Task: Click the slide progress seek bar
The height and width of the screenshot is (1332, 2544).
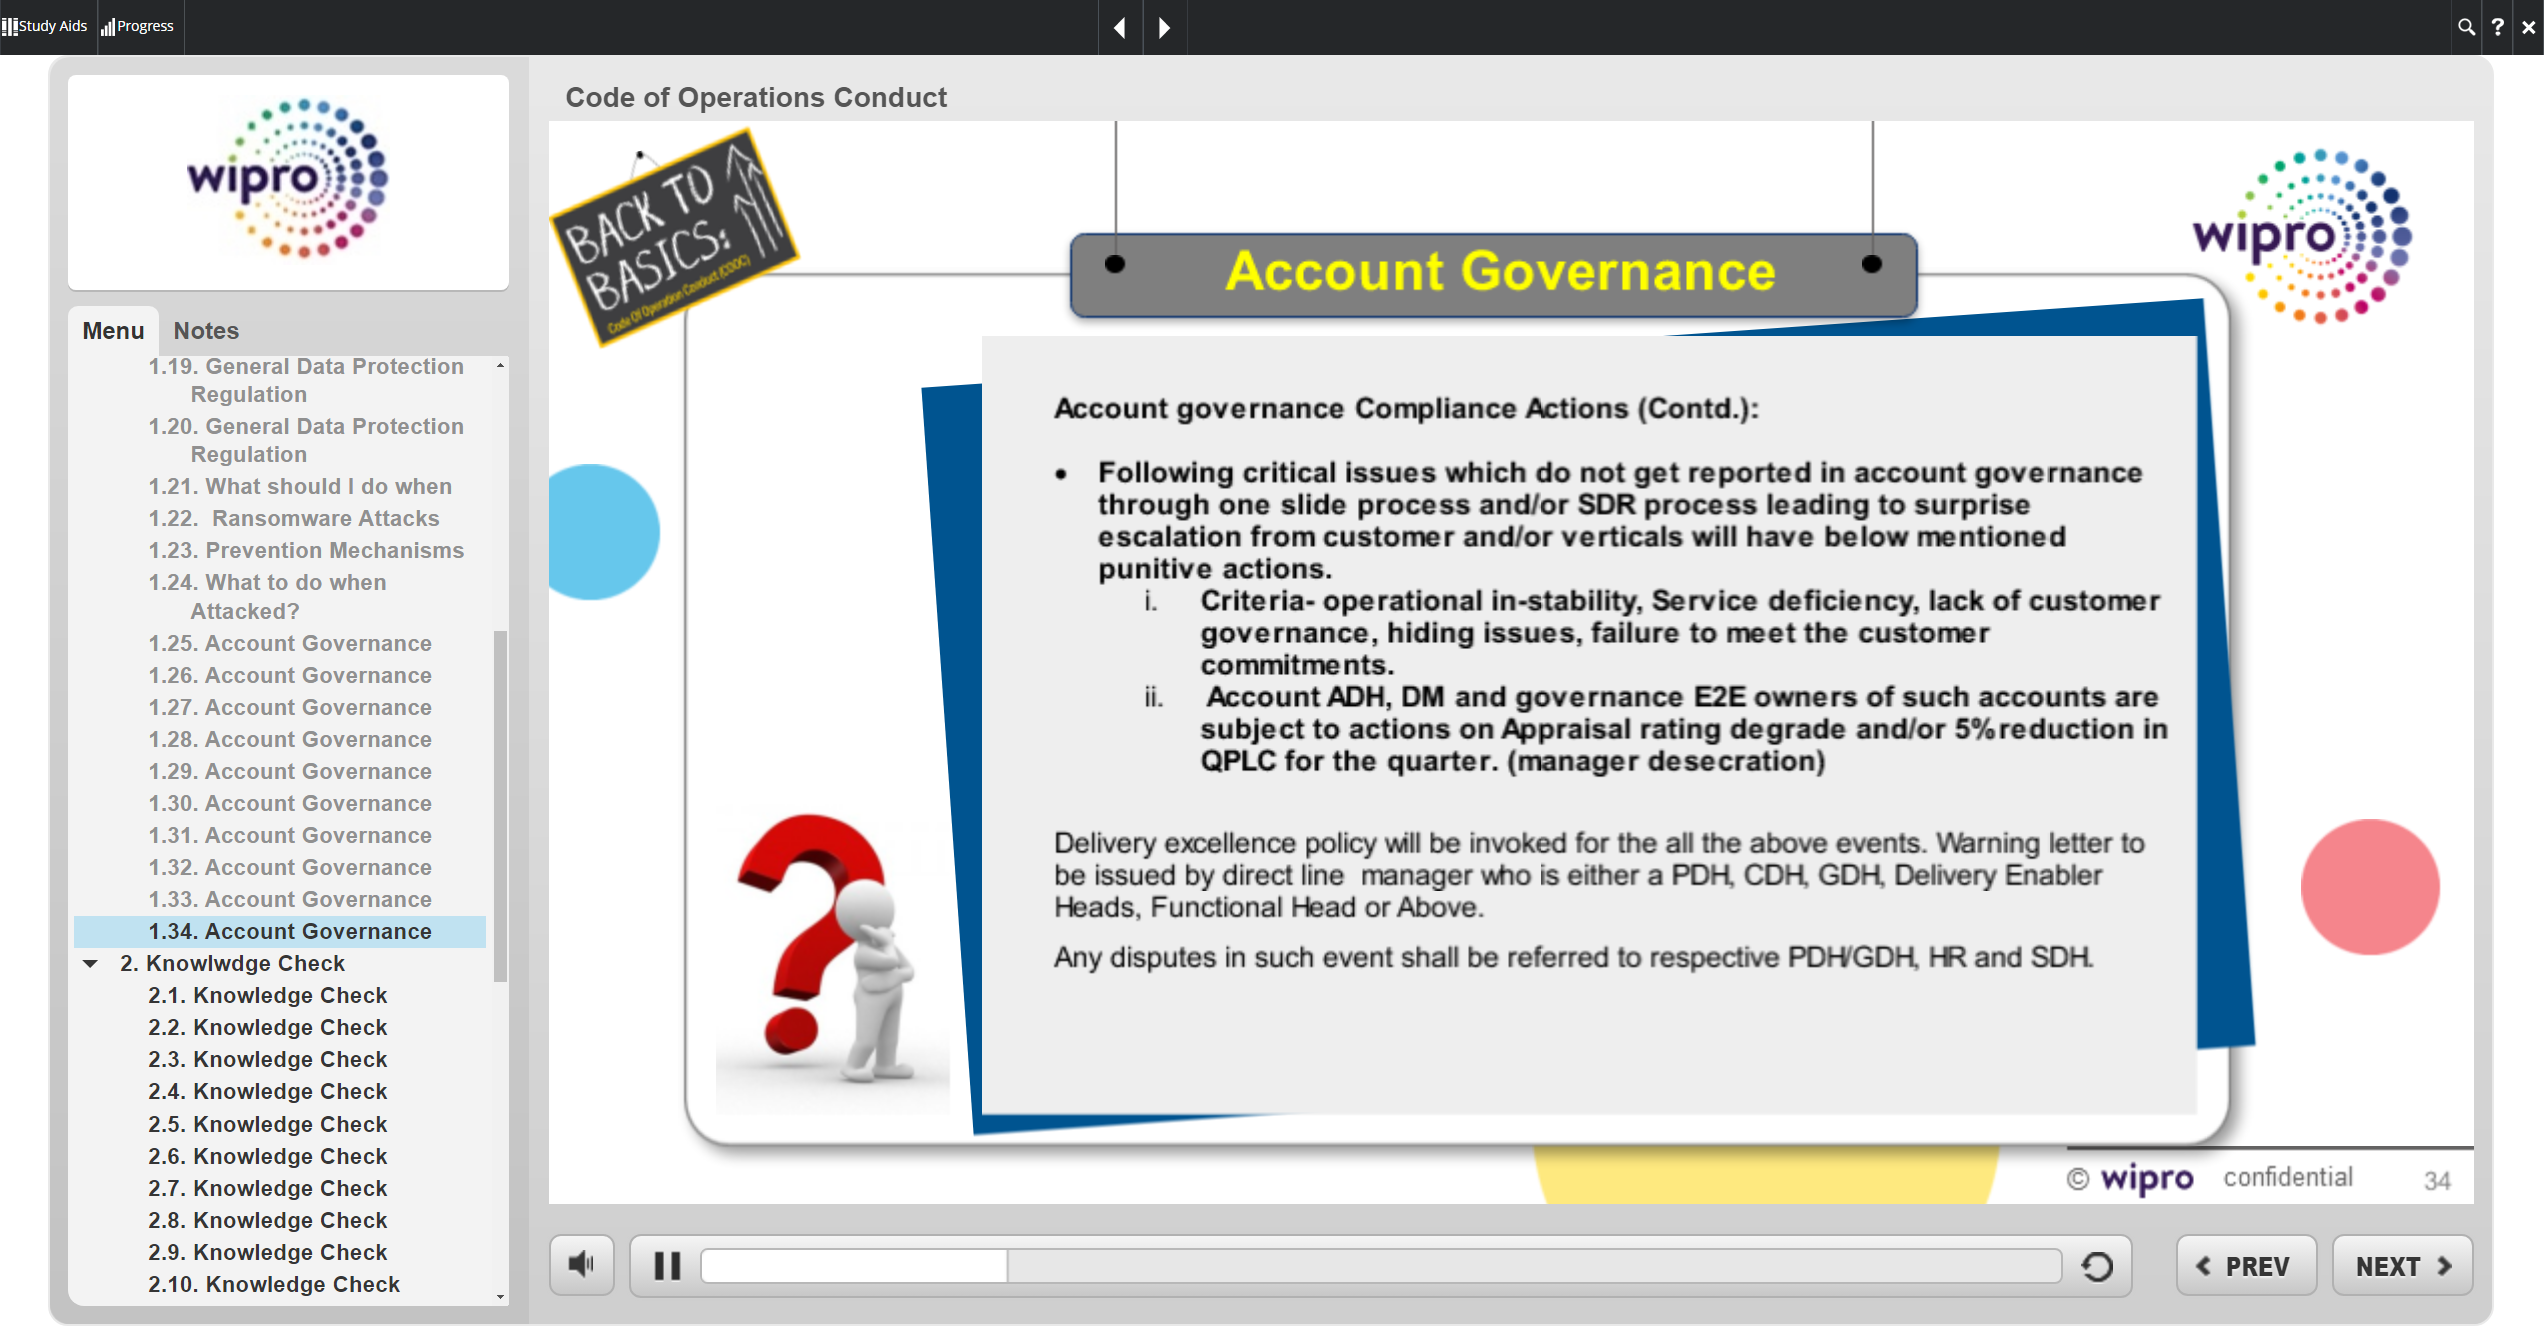Action: pyautogui.click(x=1380, y=1266)
